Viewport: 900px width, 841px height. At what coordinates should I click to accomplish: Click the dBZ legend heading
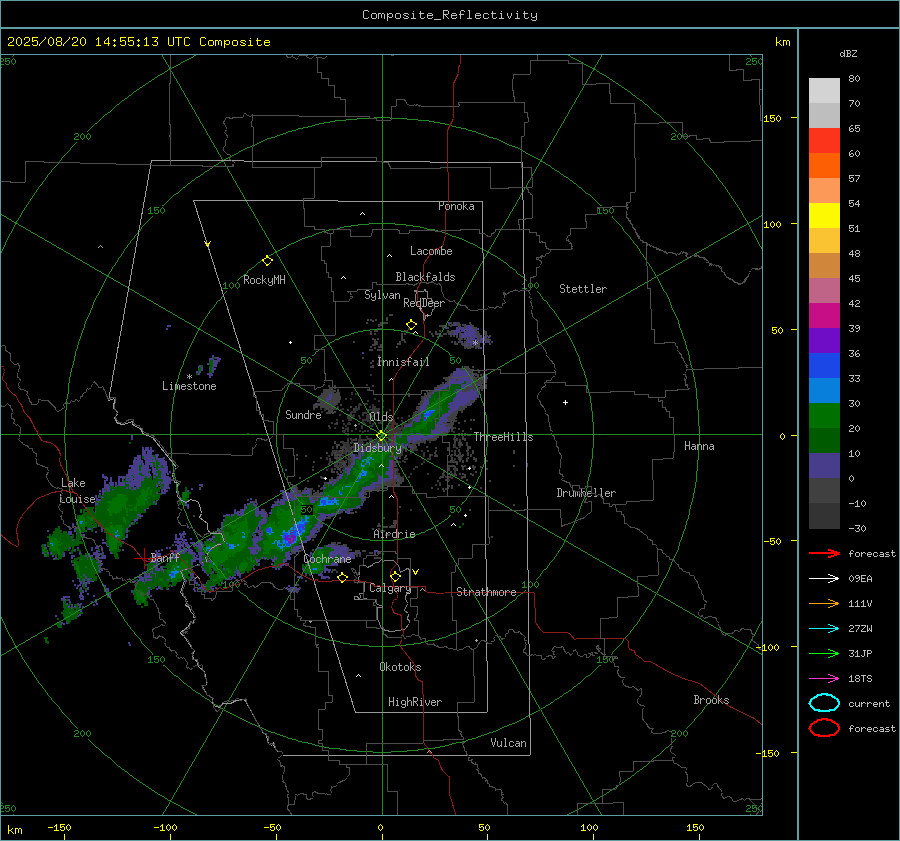click(x=848, y=54)
